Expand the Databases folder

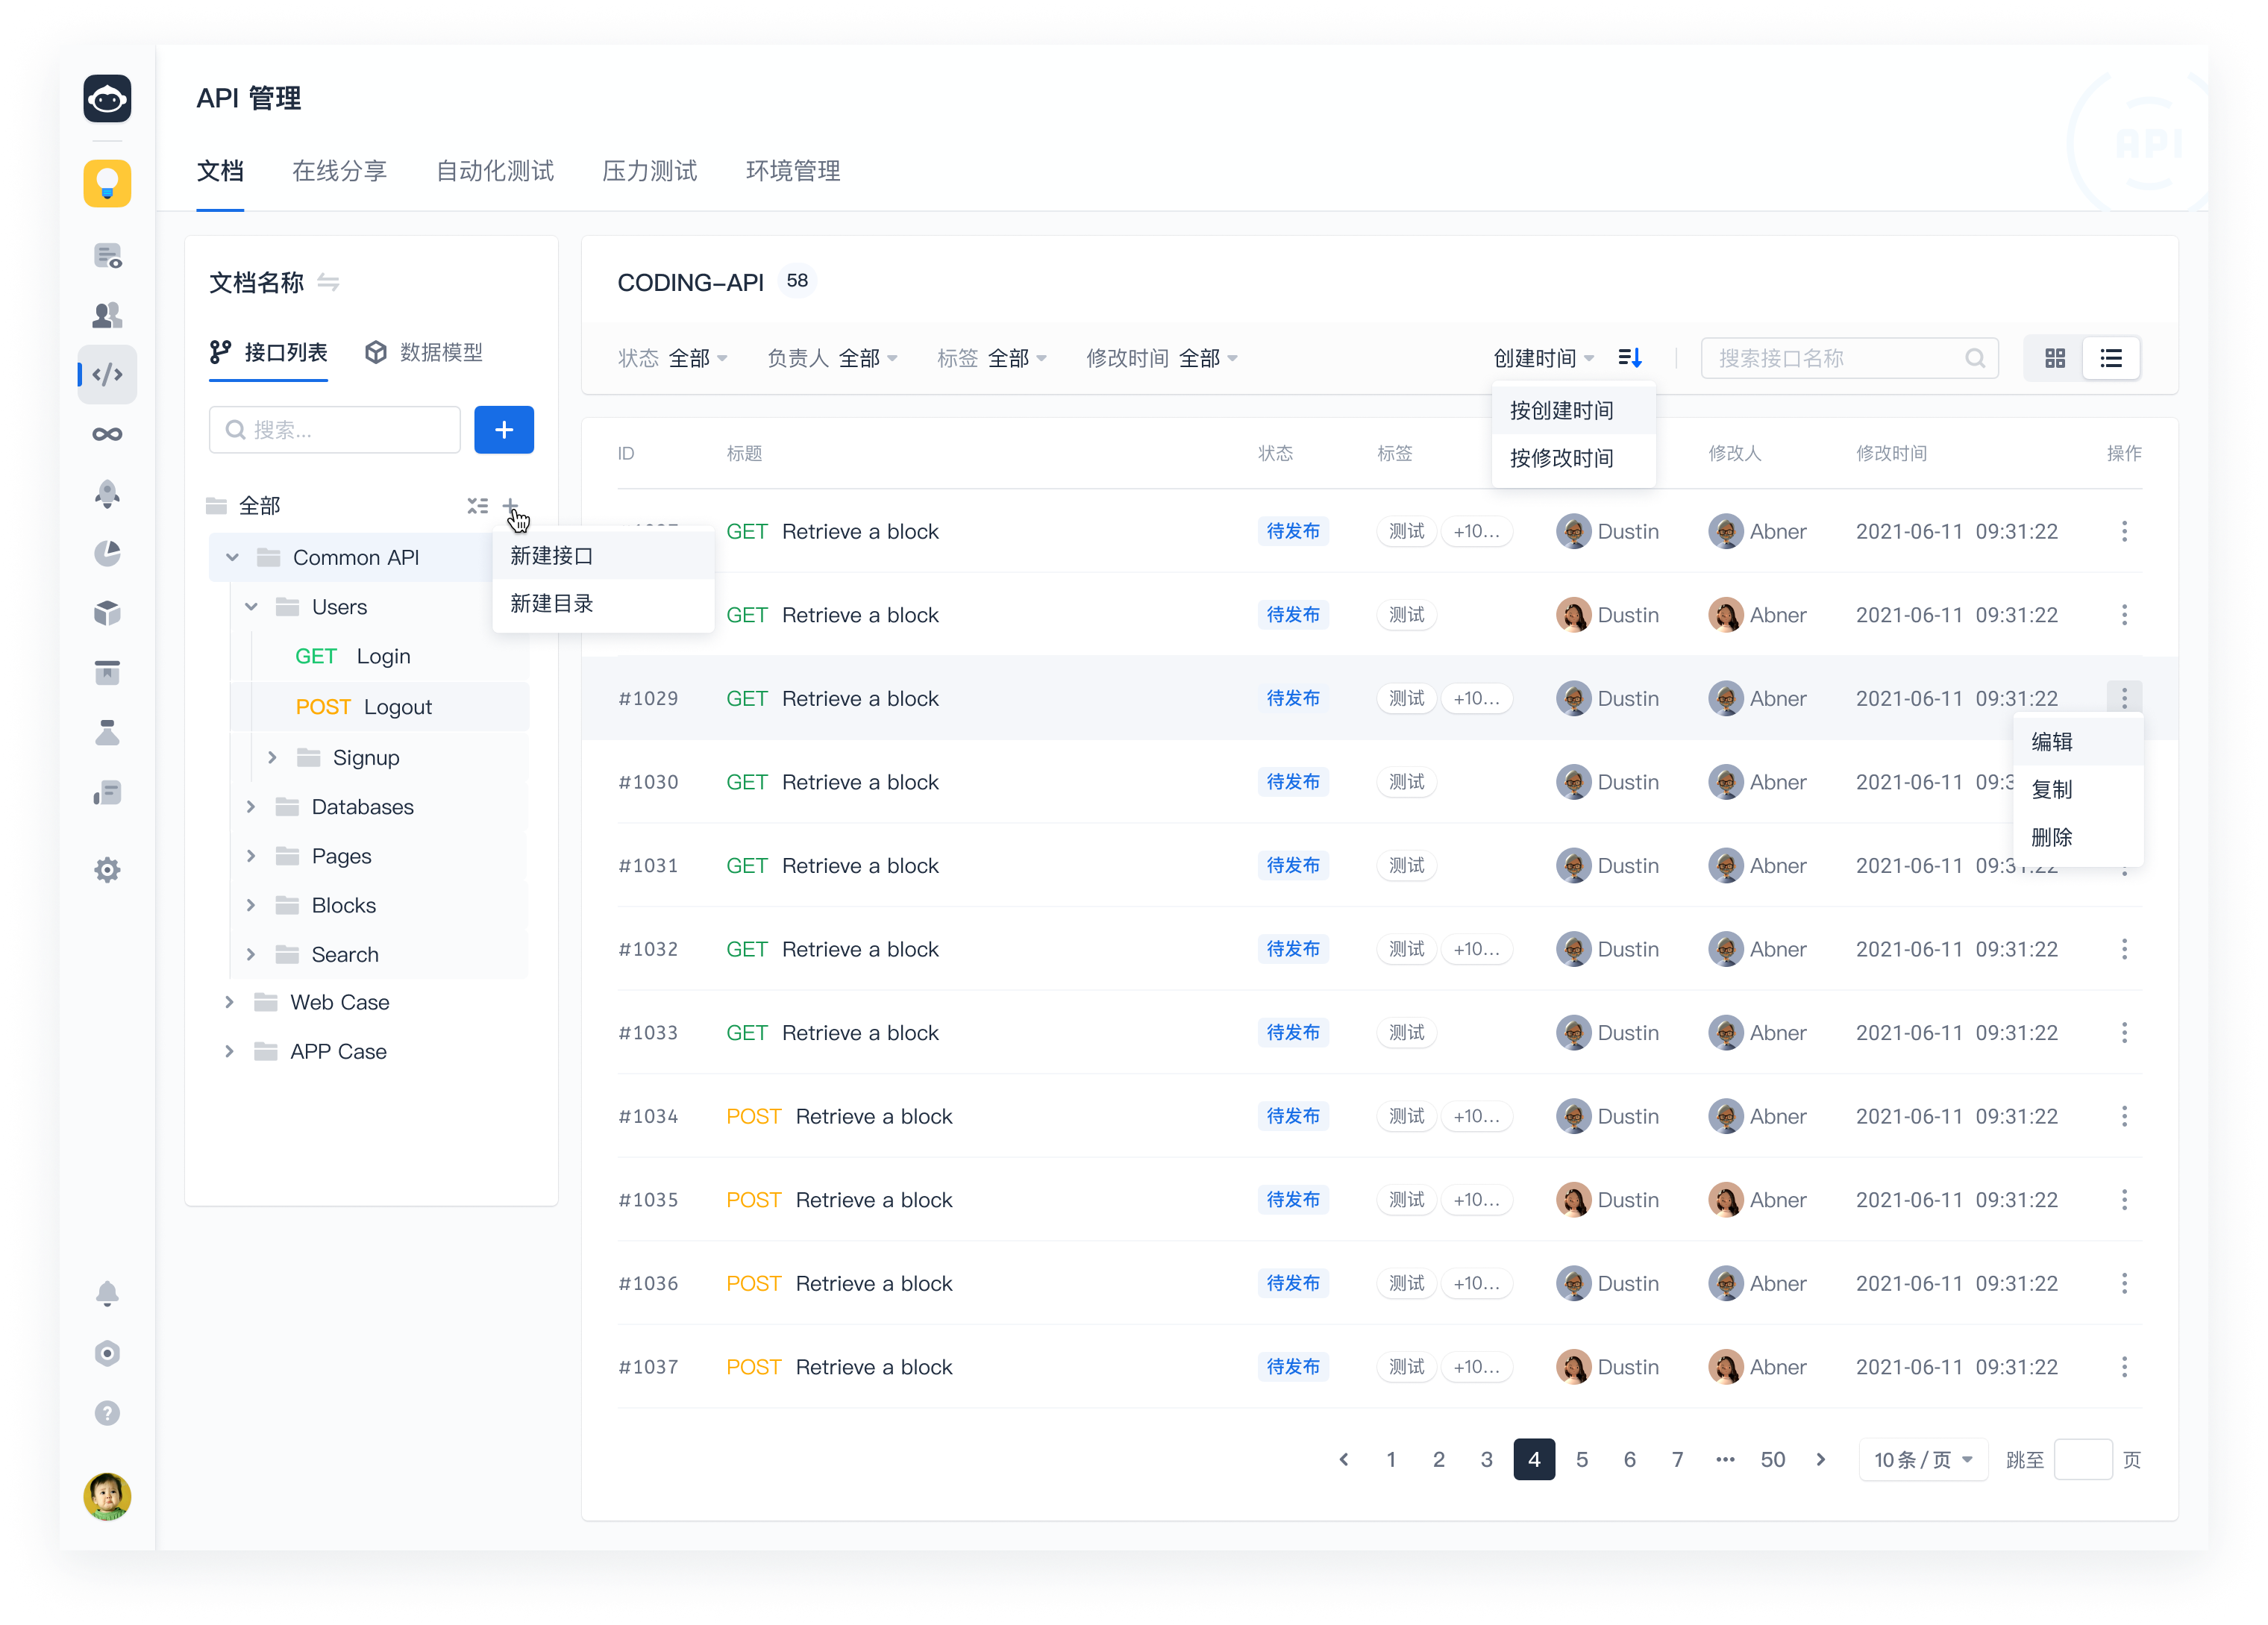pyautogui.click(x=251, y=807)
